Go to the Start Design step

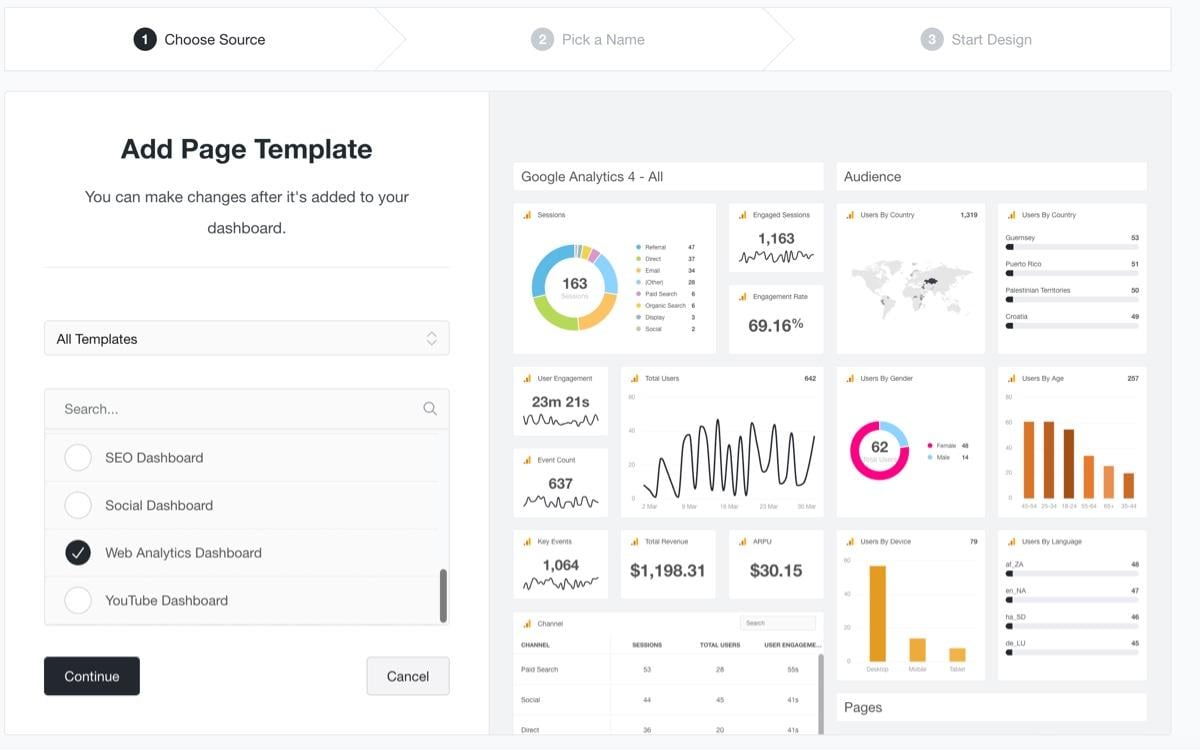pyautogui.click(x=976, y=40)
